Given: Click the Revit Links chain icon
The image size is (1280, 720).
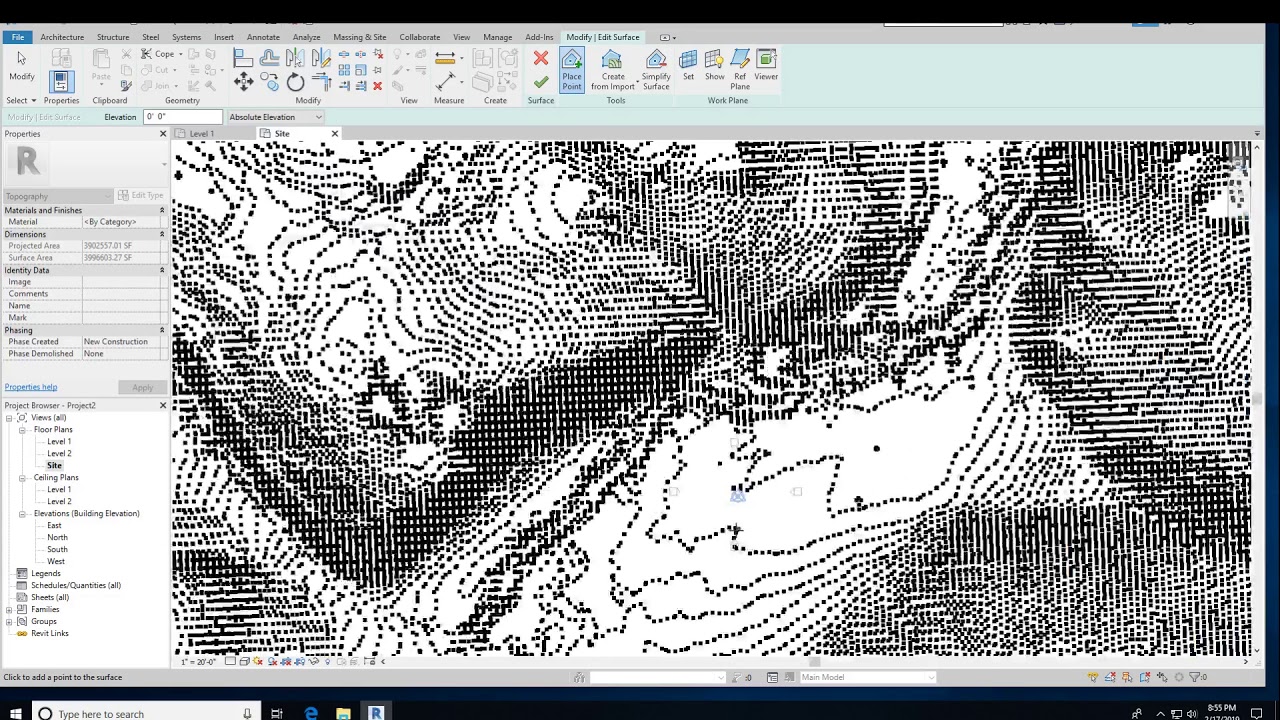Looking at the screenshot, I should tap(22, 633).
